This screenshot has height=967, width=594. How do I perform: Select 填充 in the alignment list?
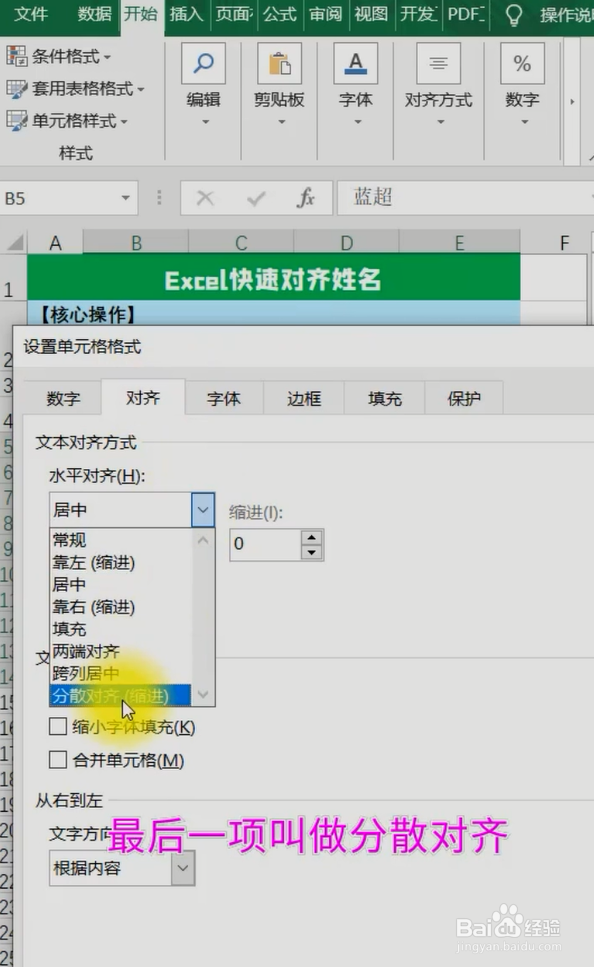(x=69, y=629)
